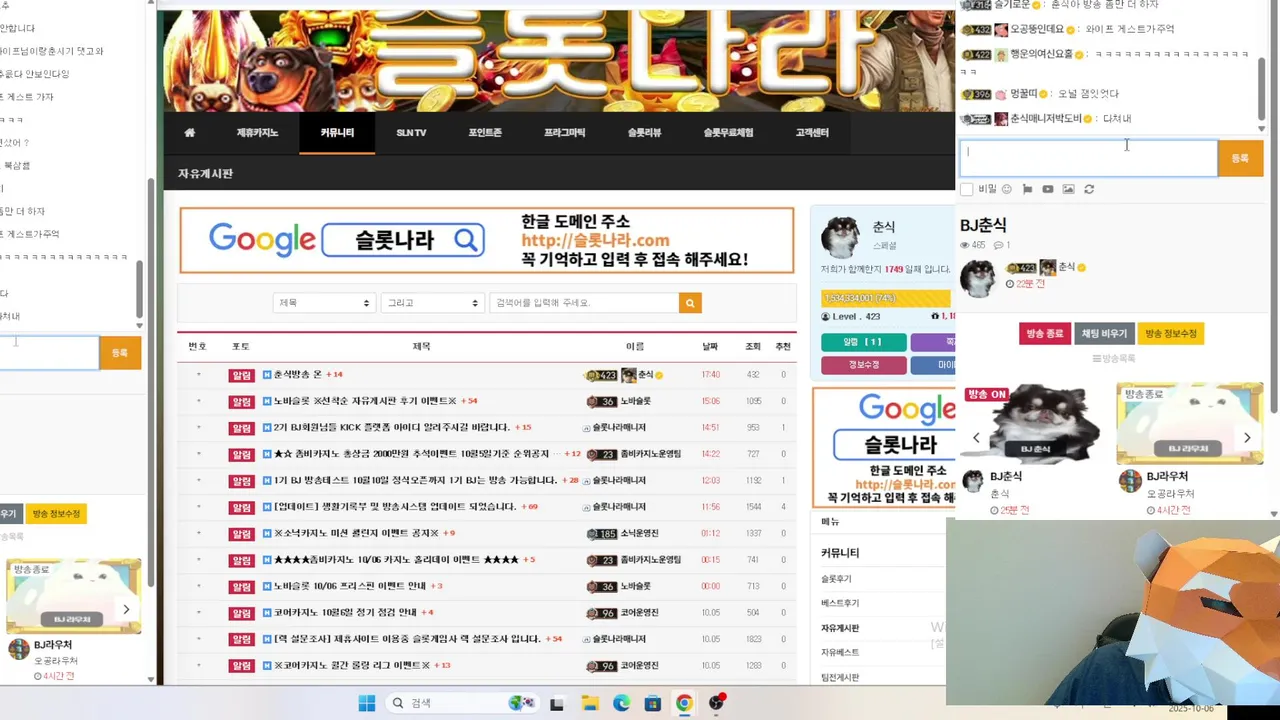Open post 춘식방송 온
The height and width of the screenshot is (720, 1280).
297,375
